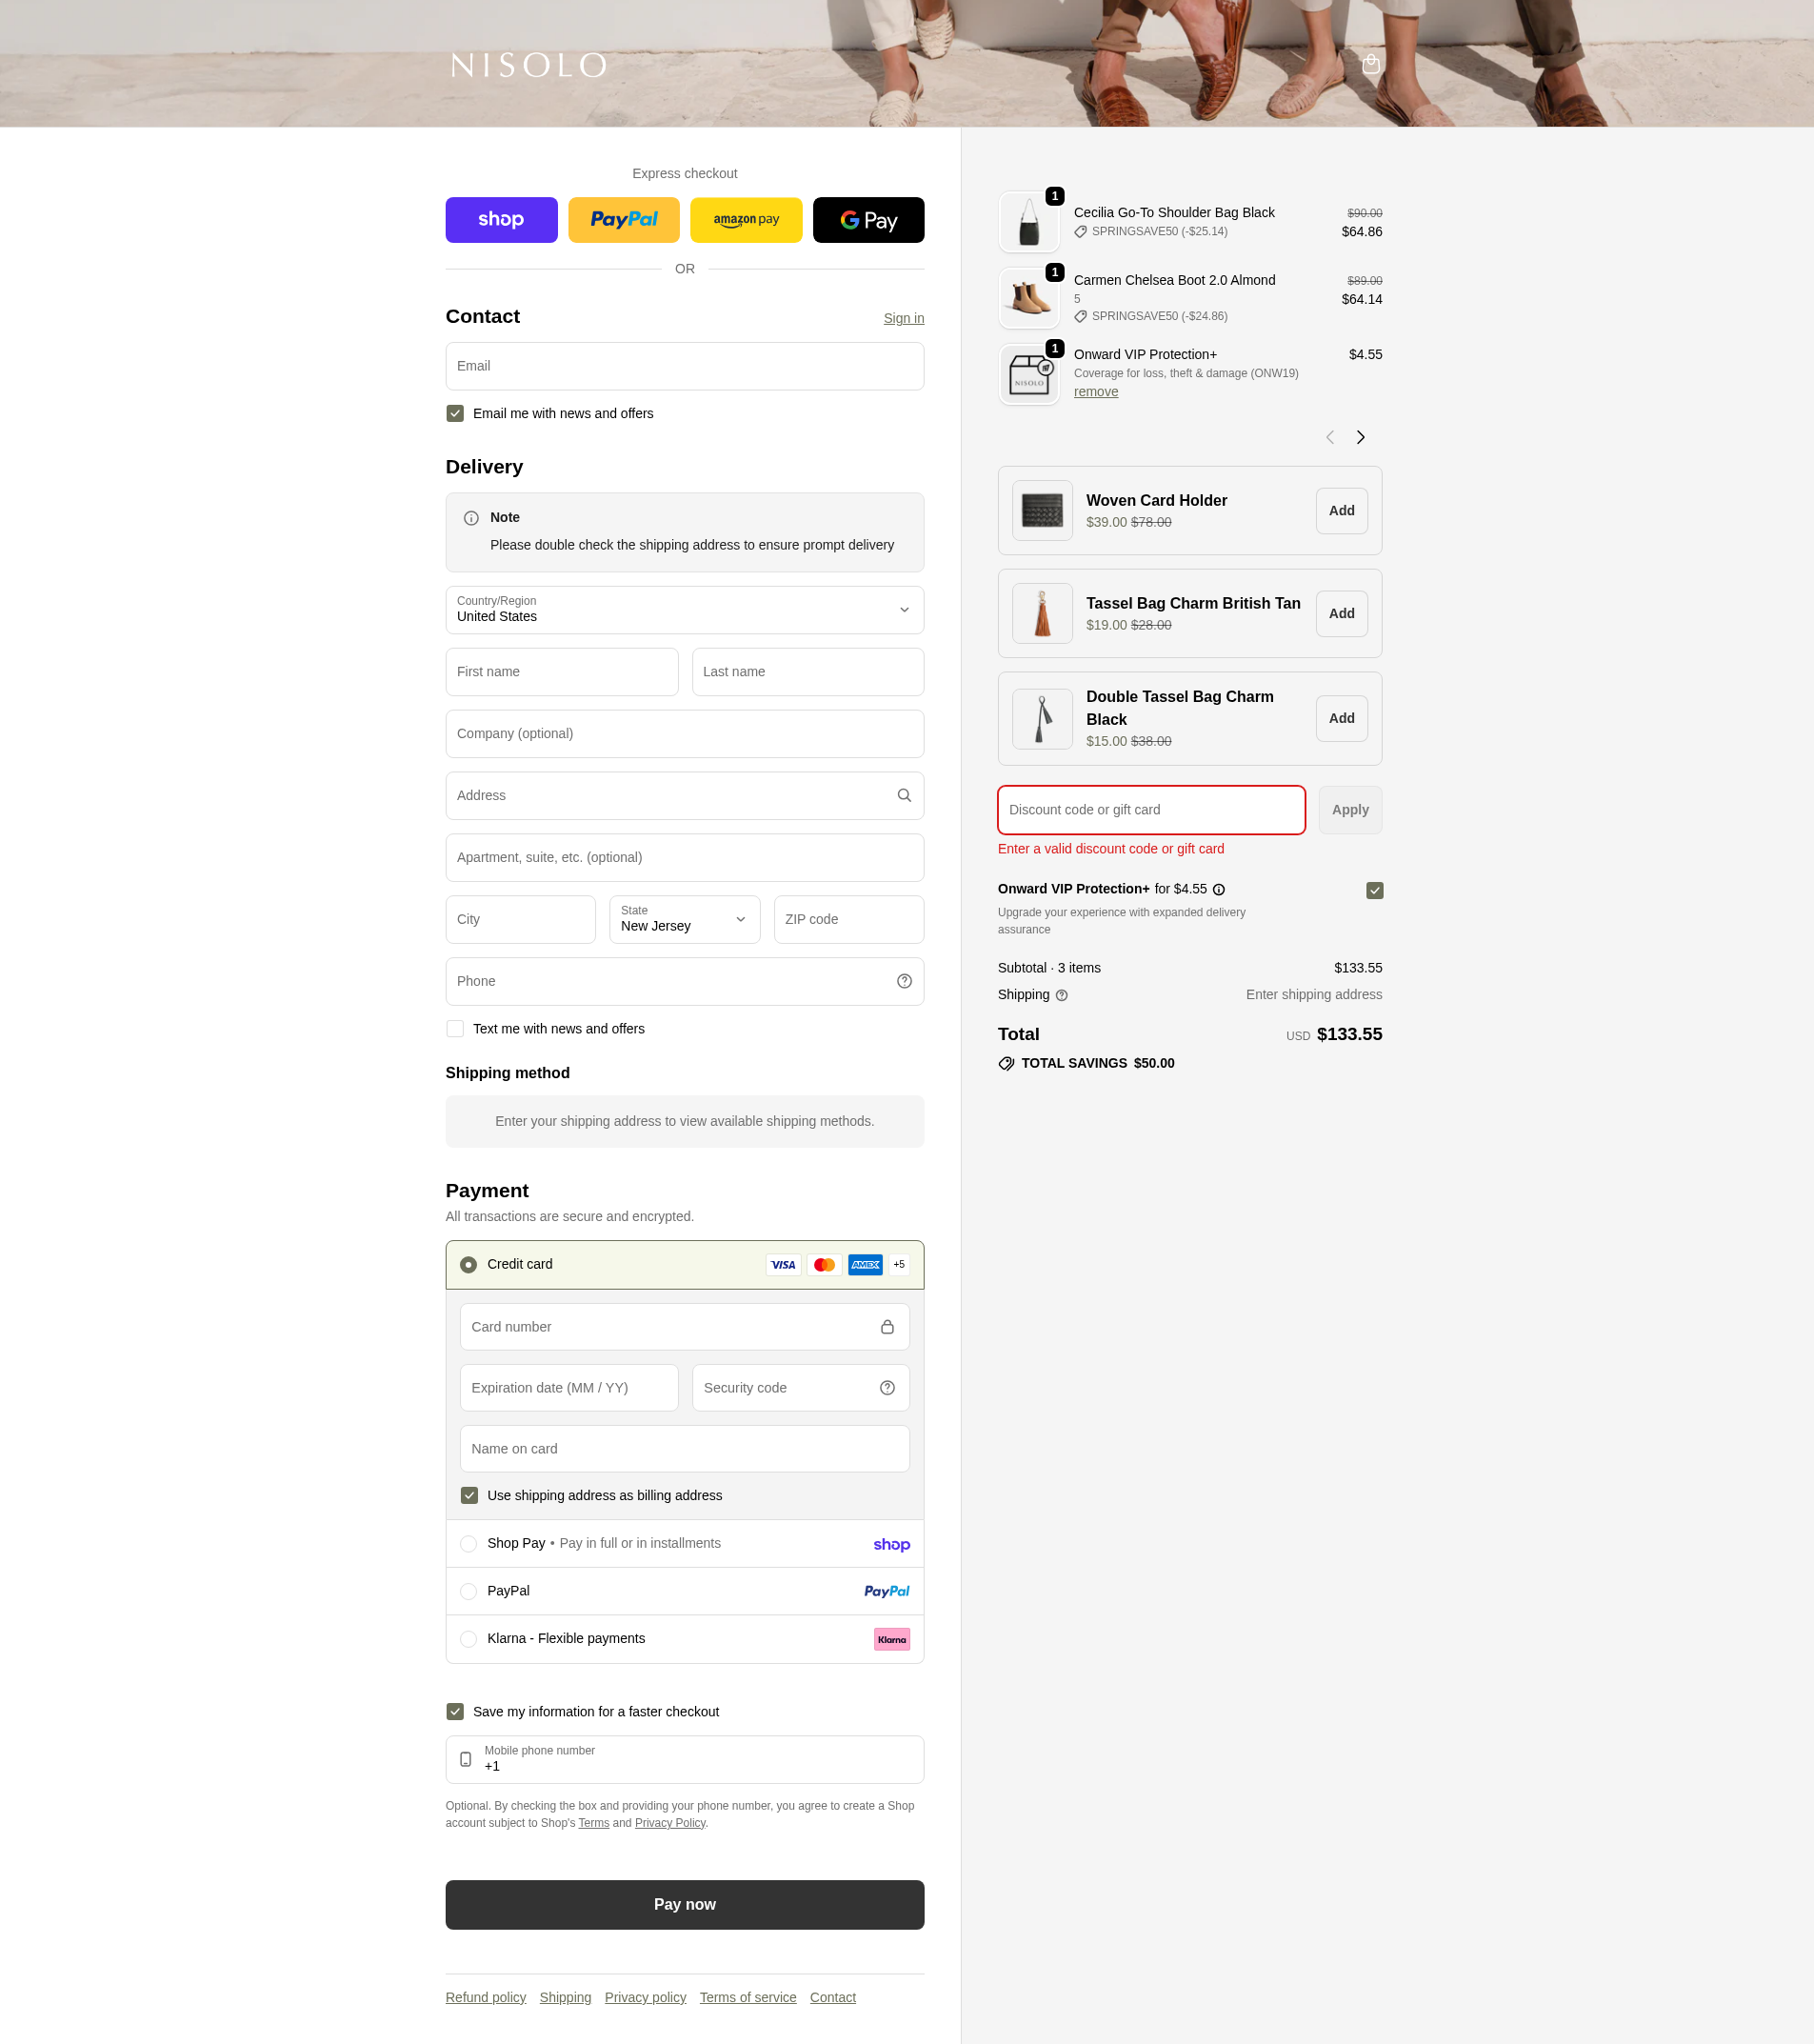The image size is (1814, 2044).
Task: Click the Sign in link
Action: (903, 318)
